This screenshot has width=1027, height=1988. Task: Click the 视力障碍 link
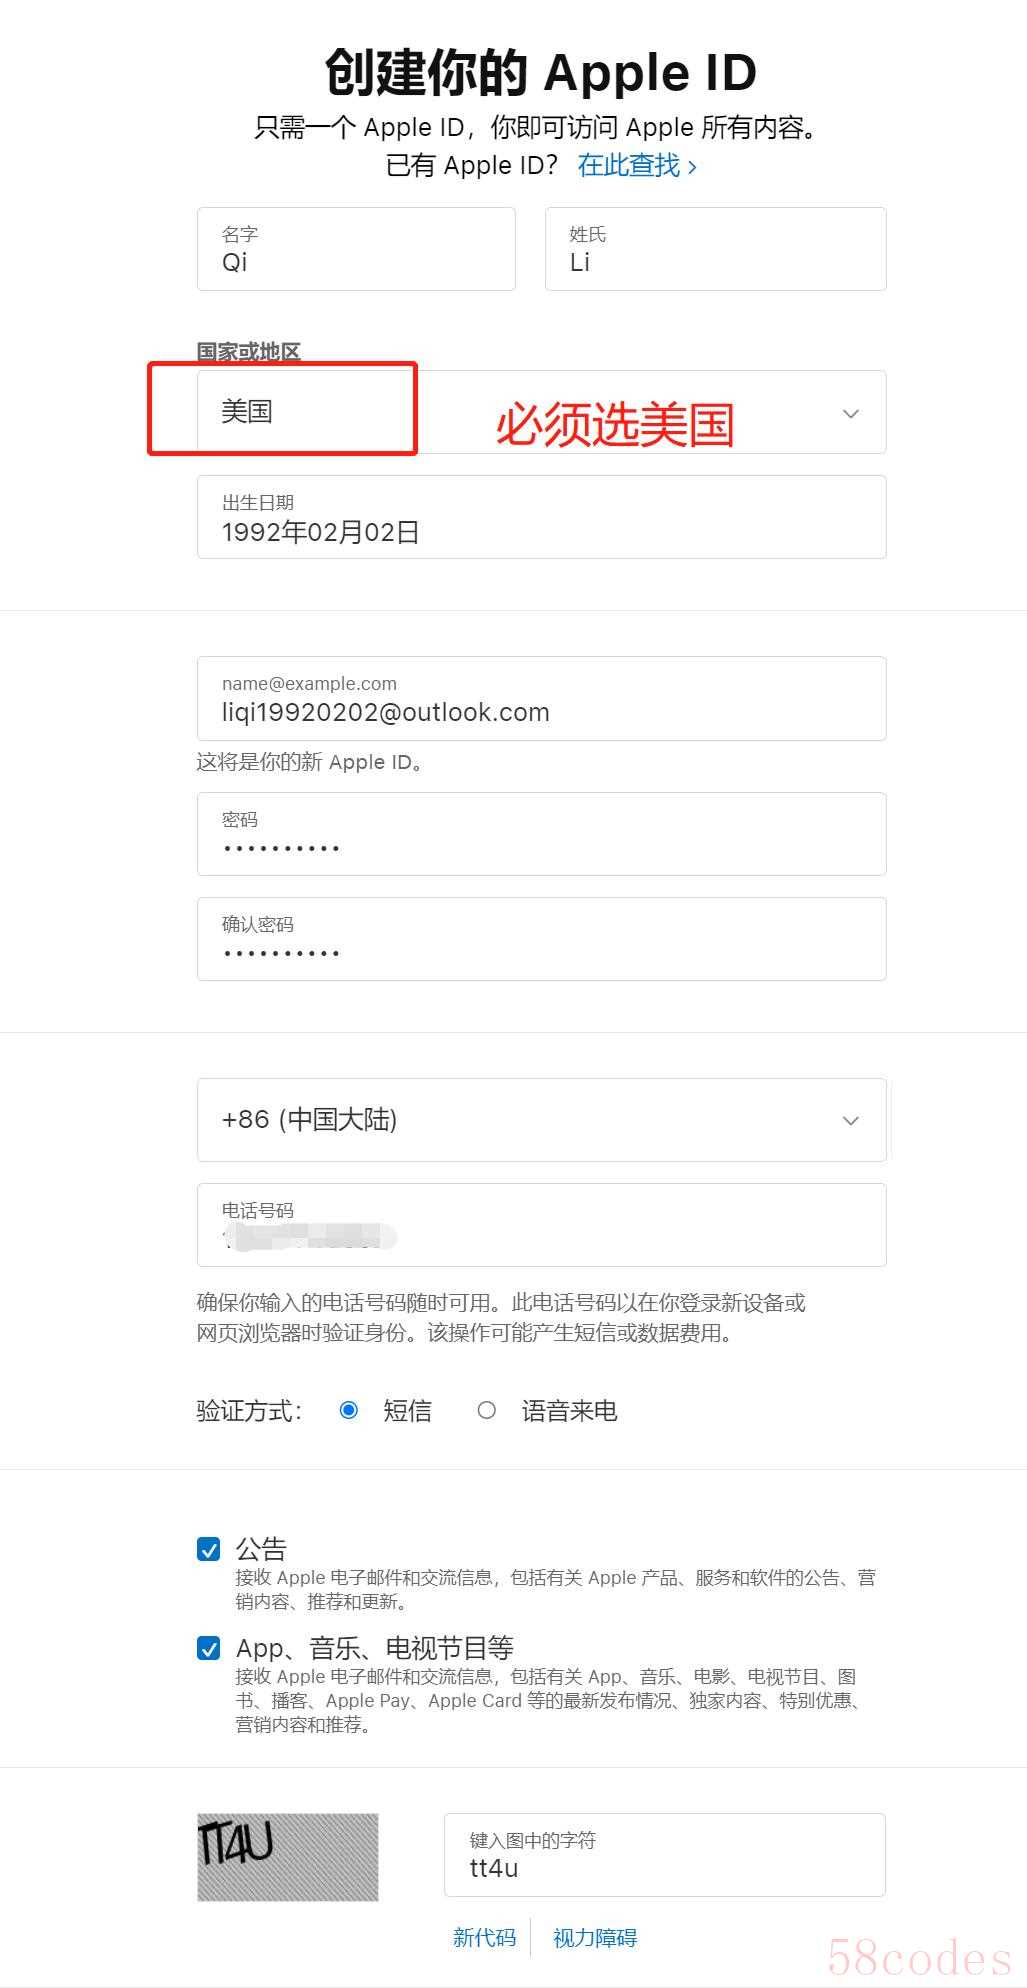point(595,1937)
